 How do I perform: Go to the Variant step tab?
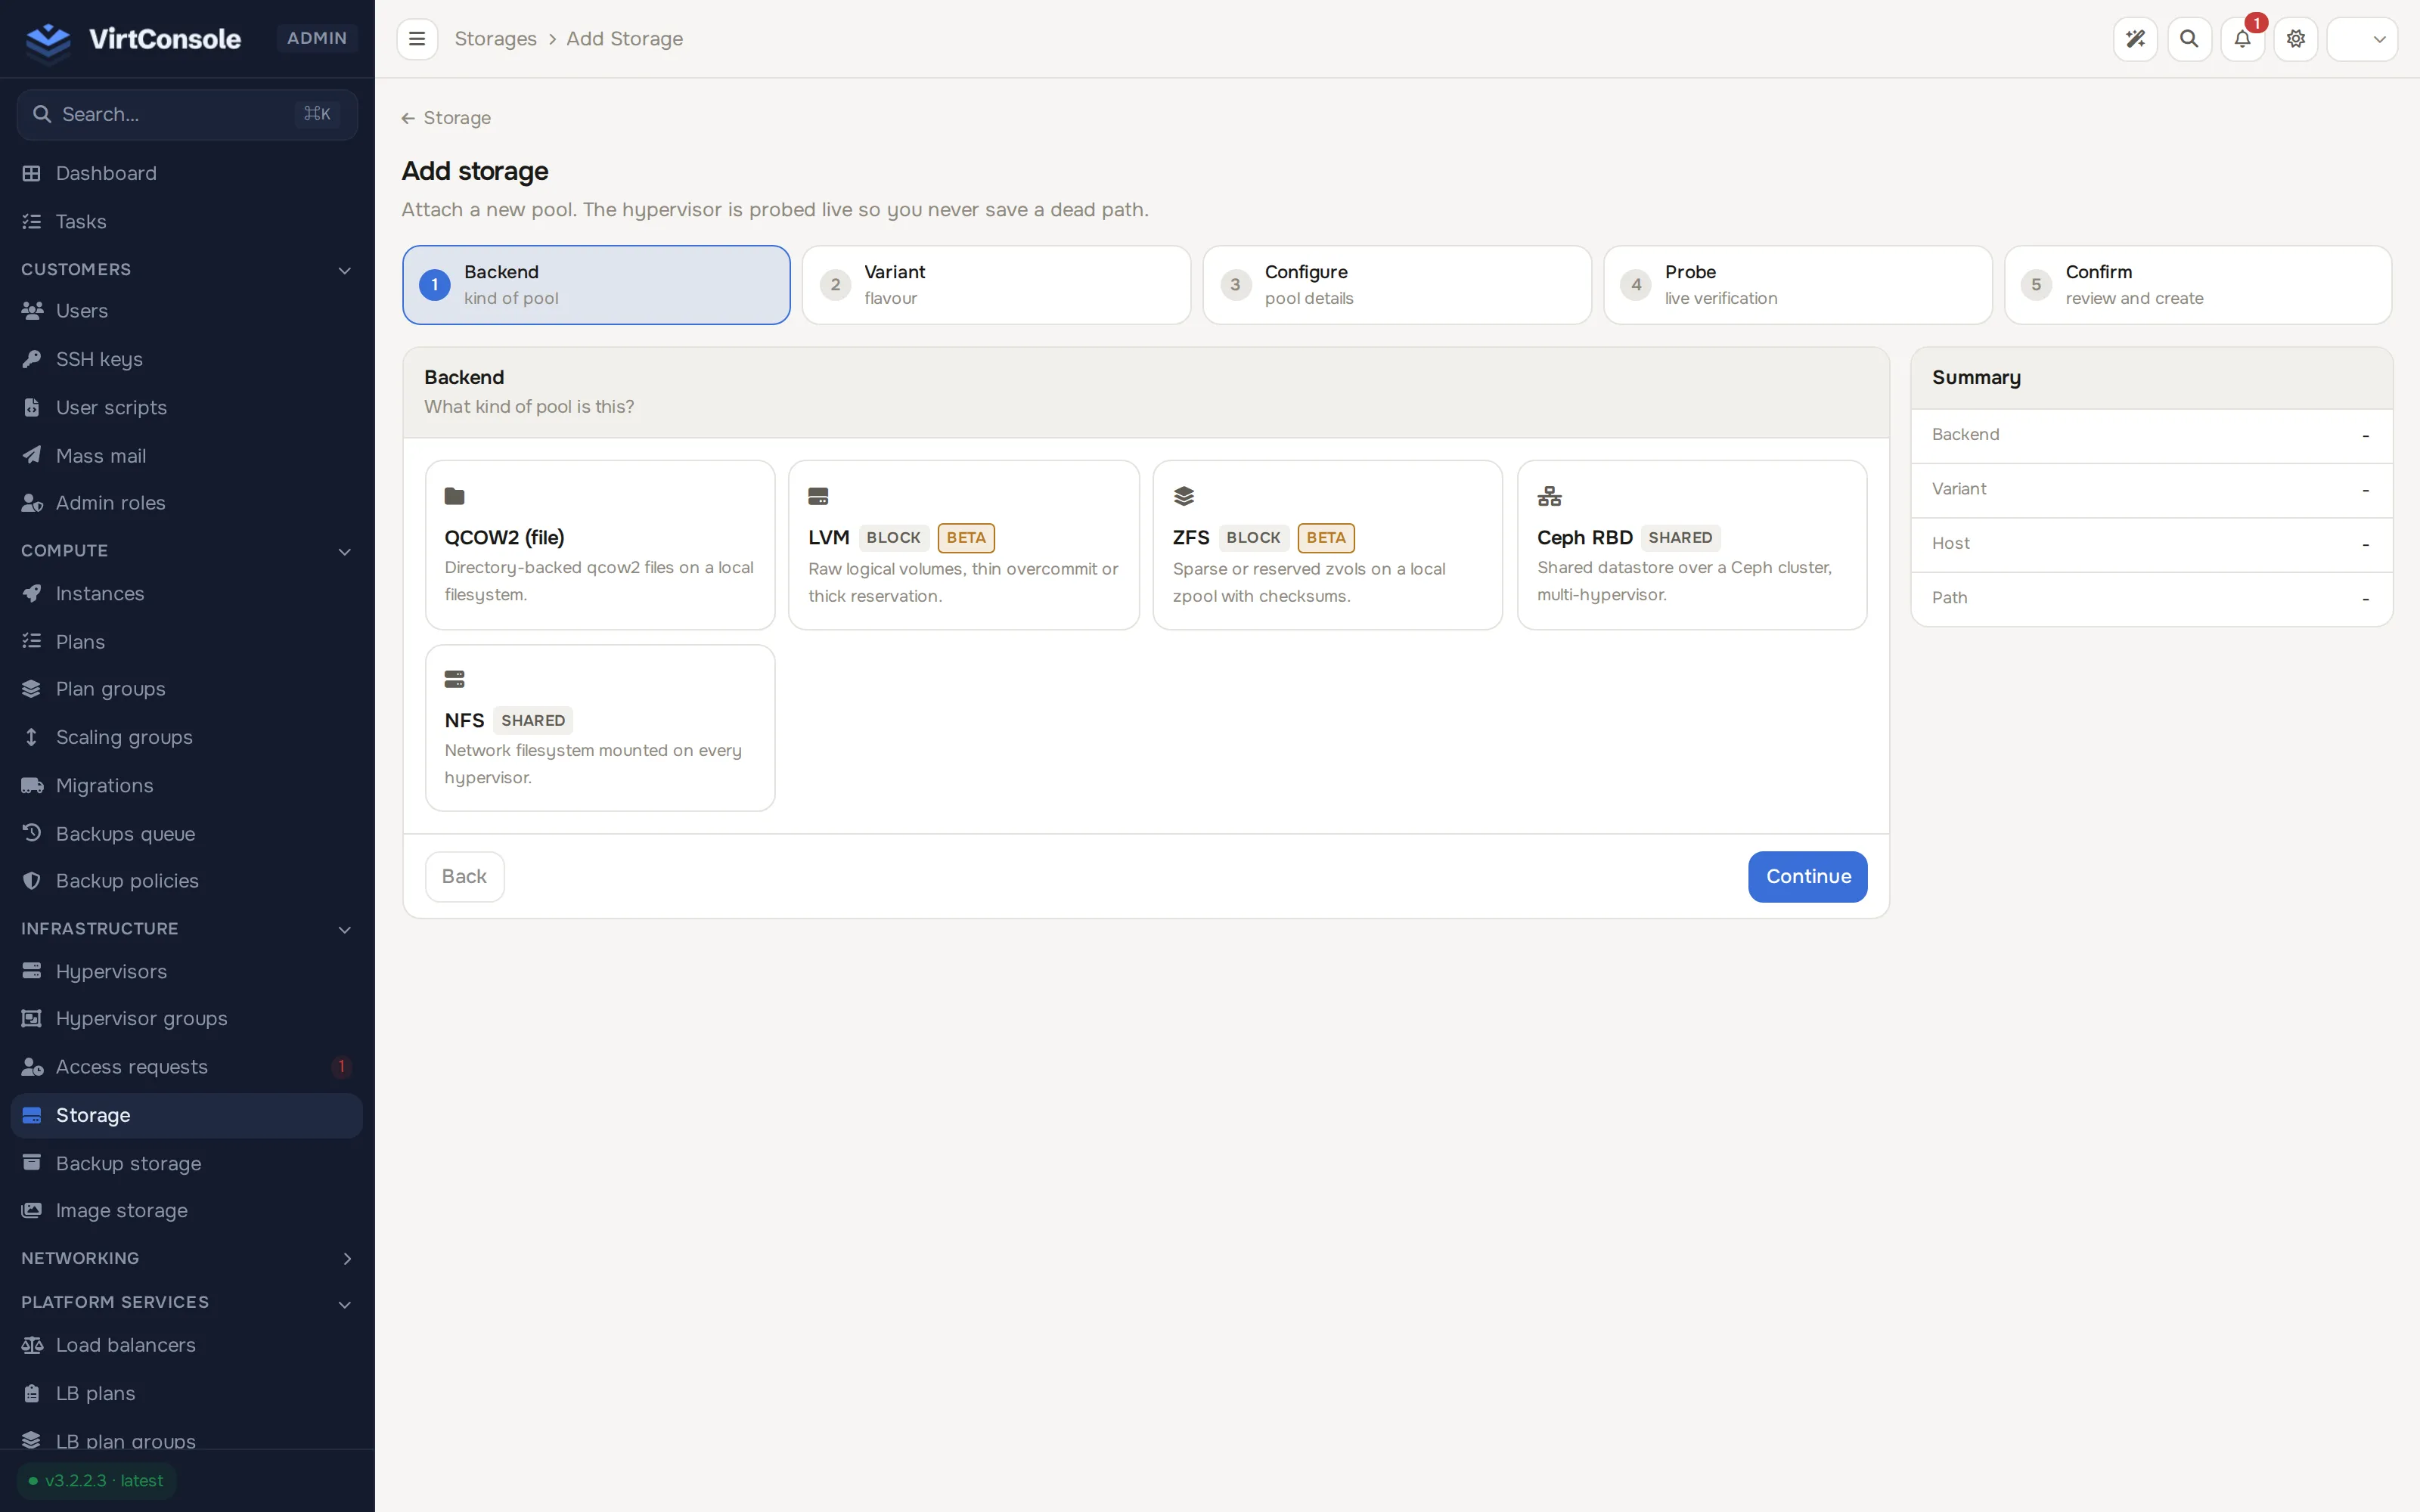997,285
